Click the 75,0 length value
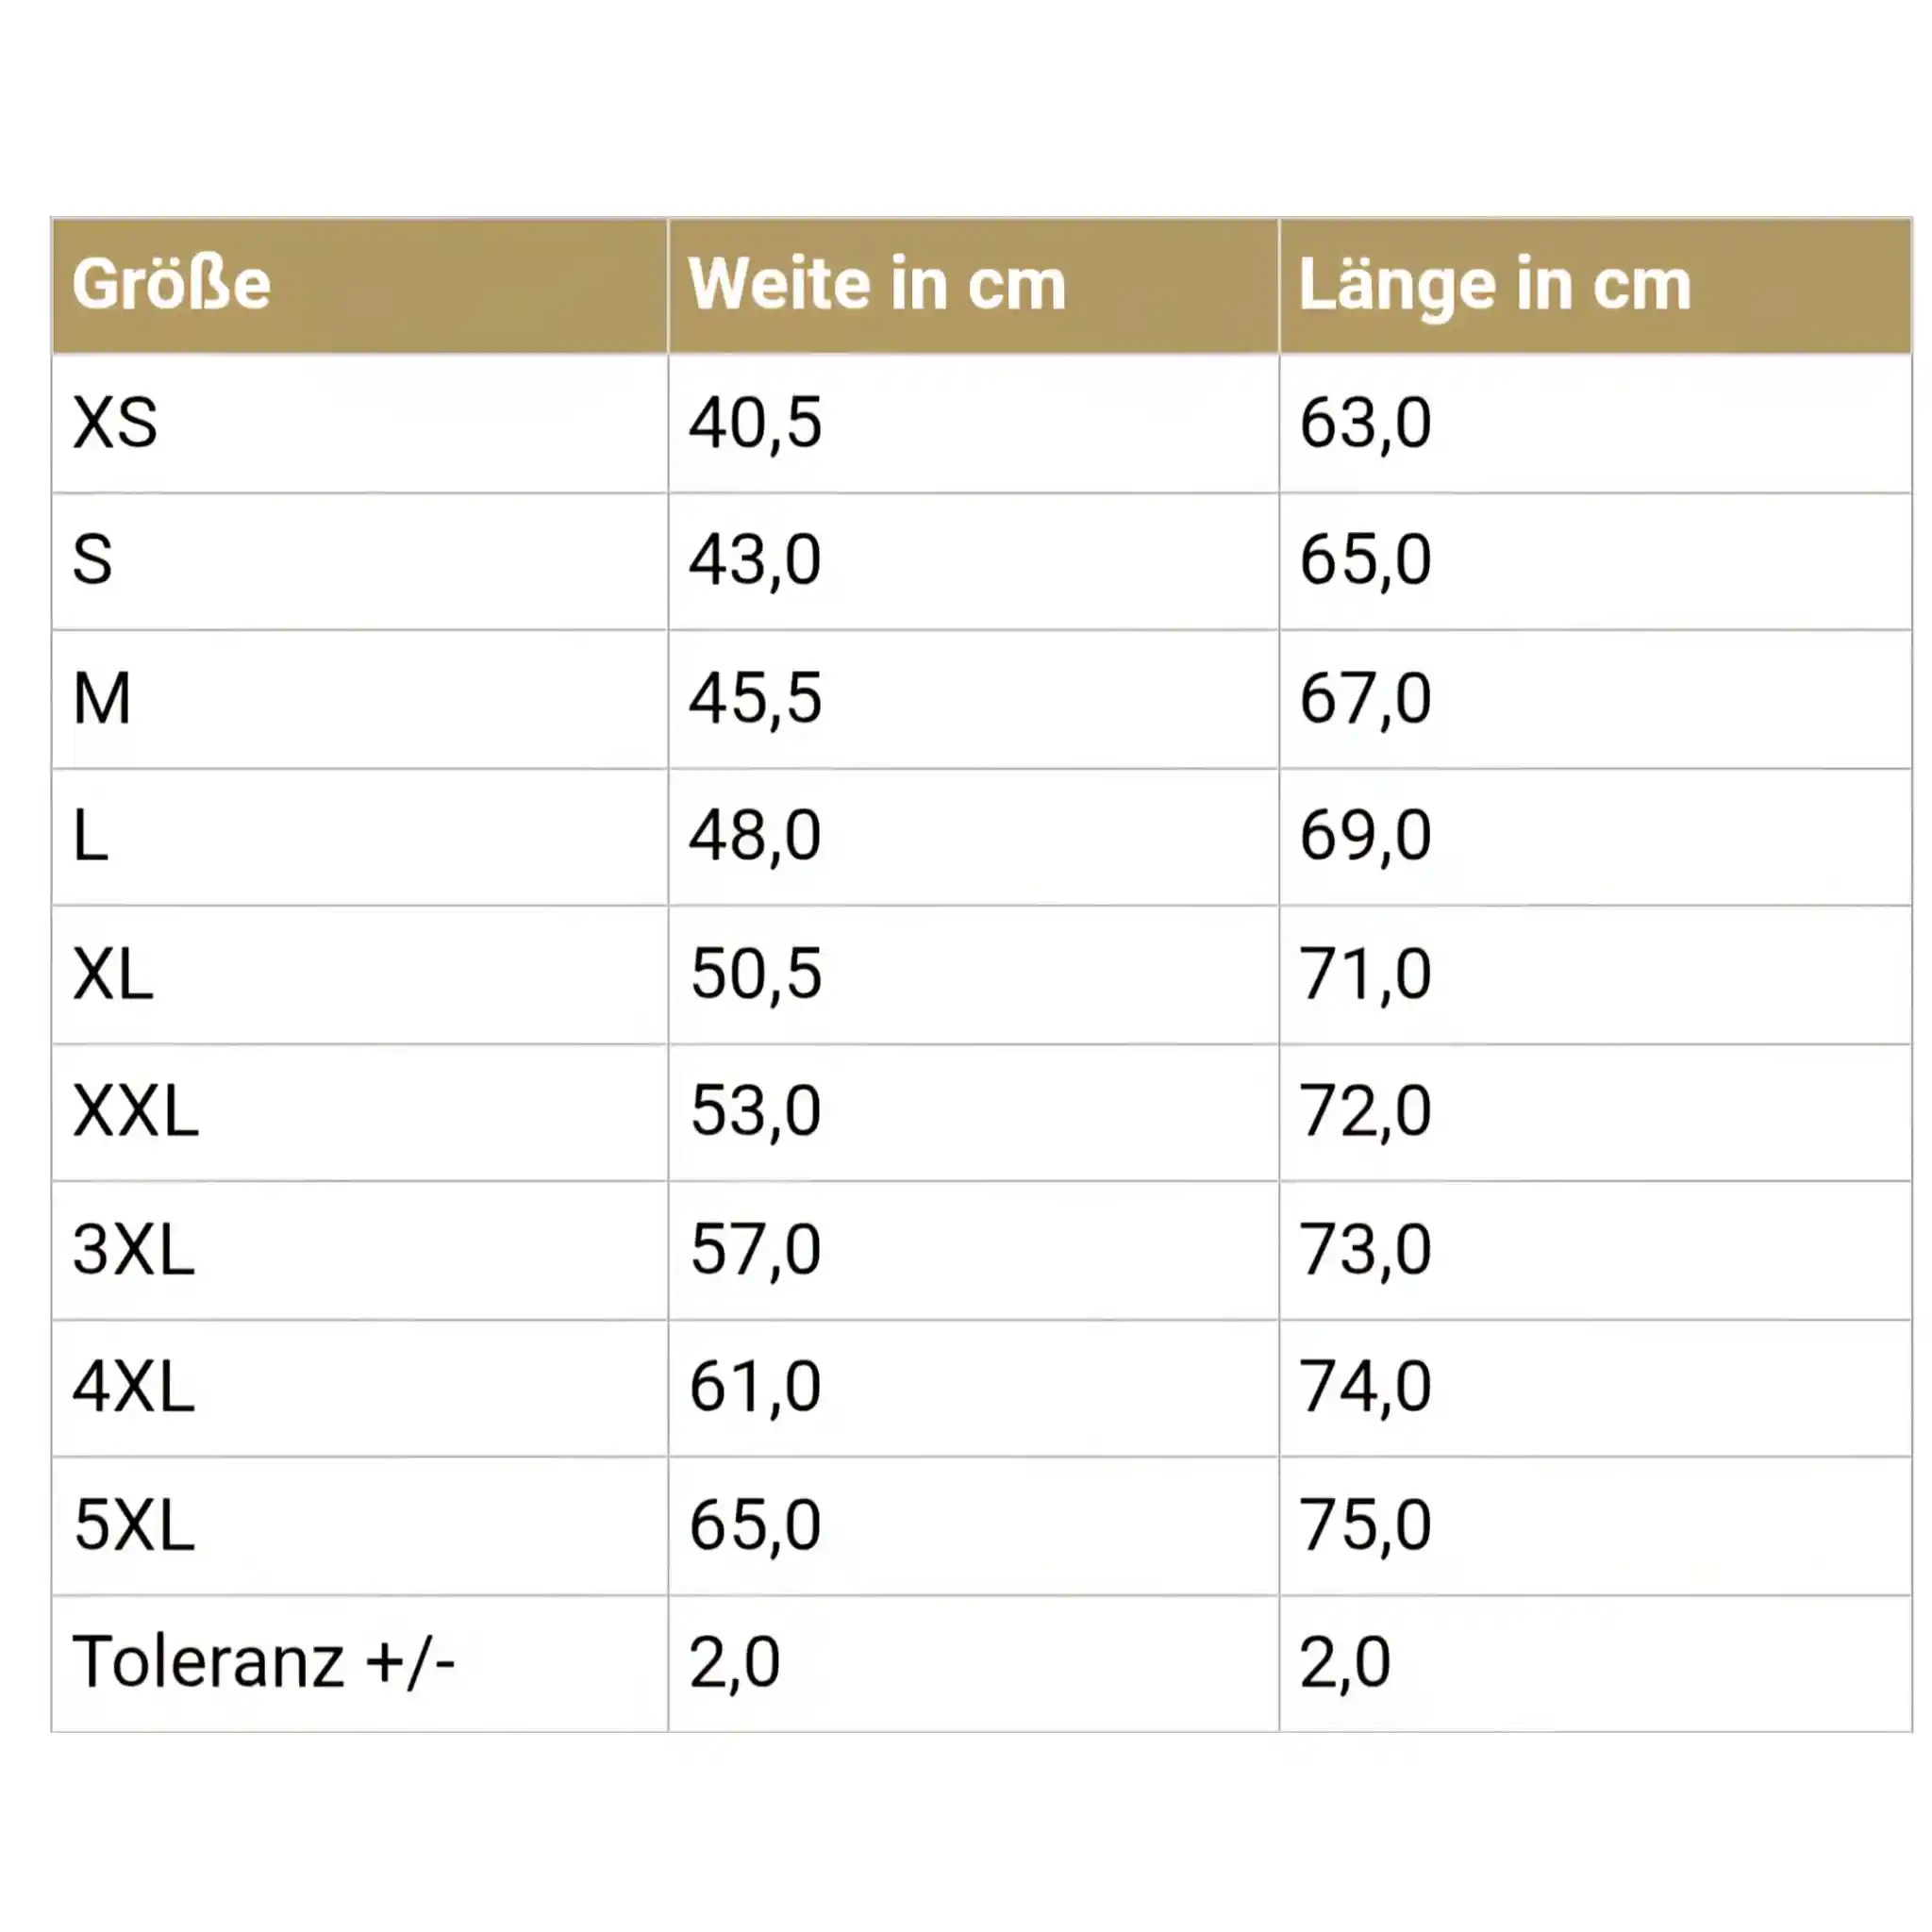This screenshot has width=1932, height=1932. point(1365,1525)
